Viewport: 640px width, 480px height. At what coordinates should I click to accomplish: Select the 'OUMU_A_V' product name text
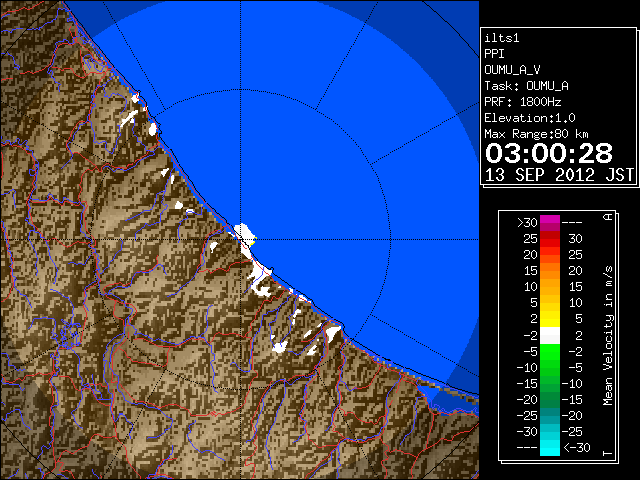[x=512, y=70]
